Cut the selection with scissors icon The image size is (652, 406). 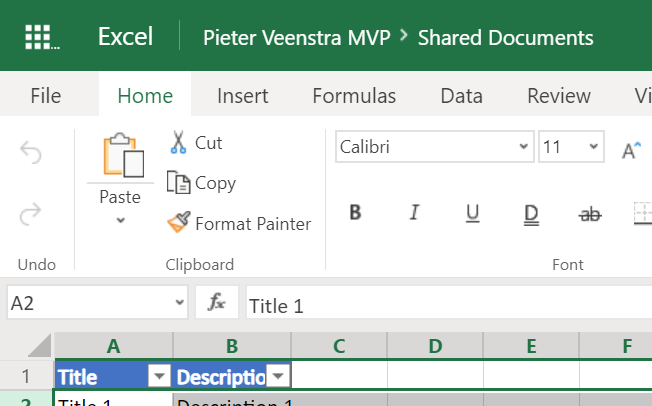[178, 143]
